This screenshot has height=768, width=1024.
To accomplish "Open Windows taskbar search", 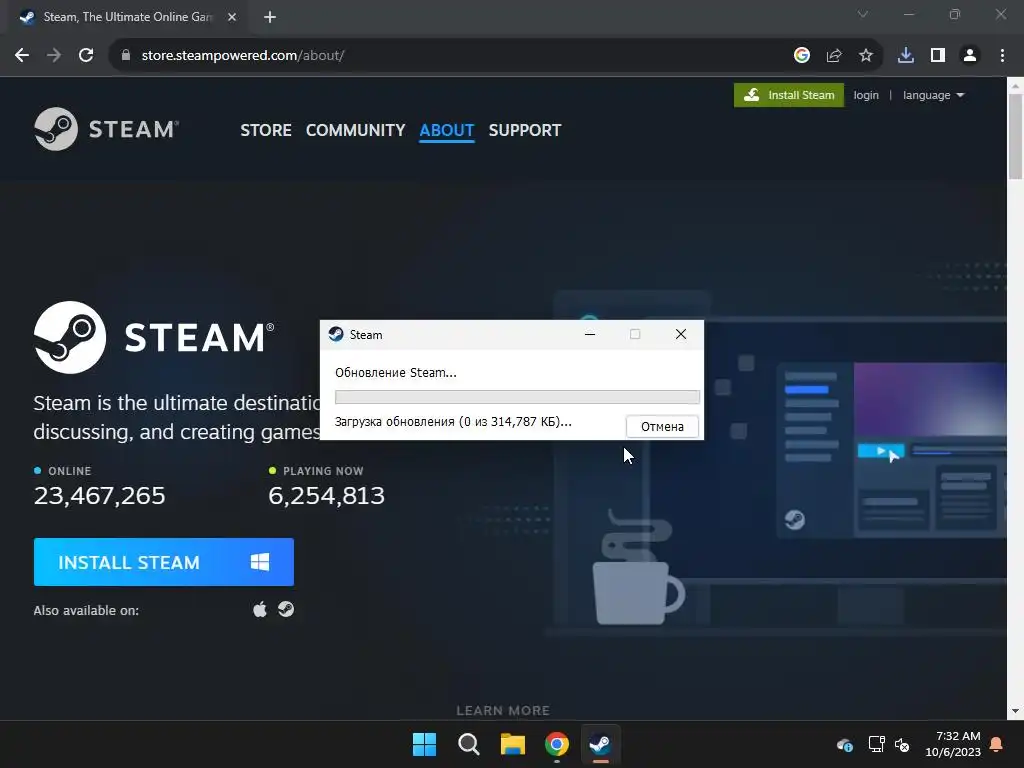I will [468, 744].
